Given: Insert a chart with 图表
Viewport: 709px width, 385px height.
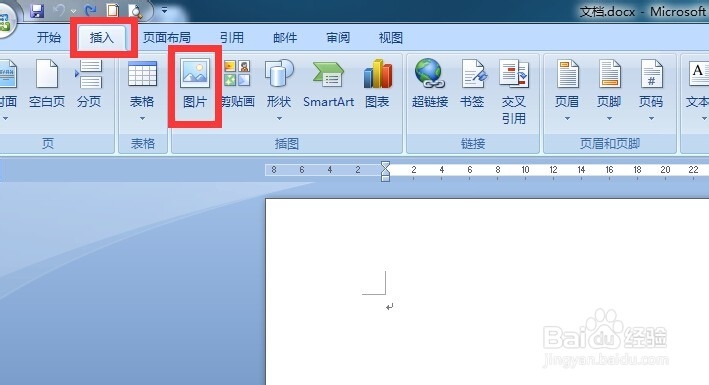Looking at the screenshot, I should coord(378,84).
